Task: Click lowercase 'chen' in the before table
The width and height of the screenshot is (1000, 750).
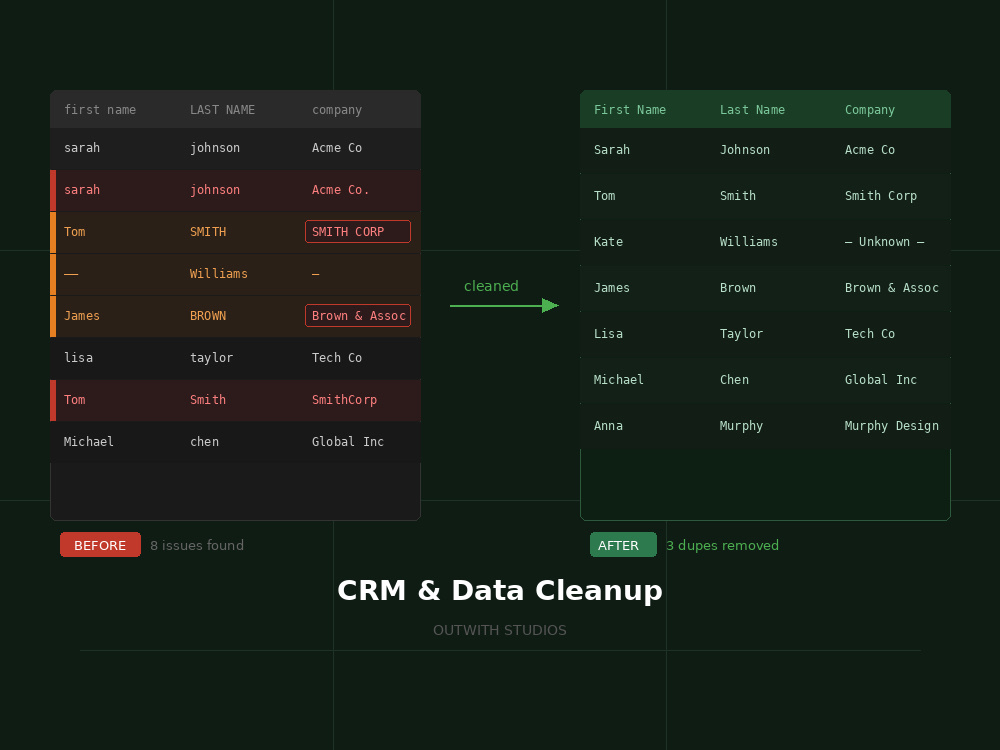Action: coord(204,441)
